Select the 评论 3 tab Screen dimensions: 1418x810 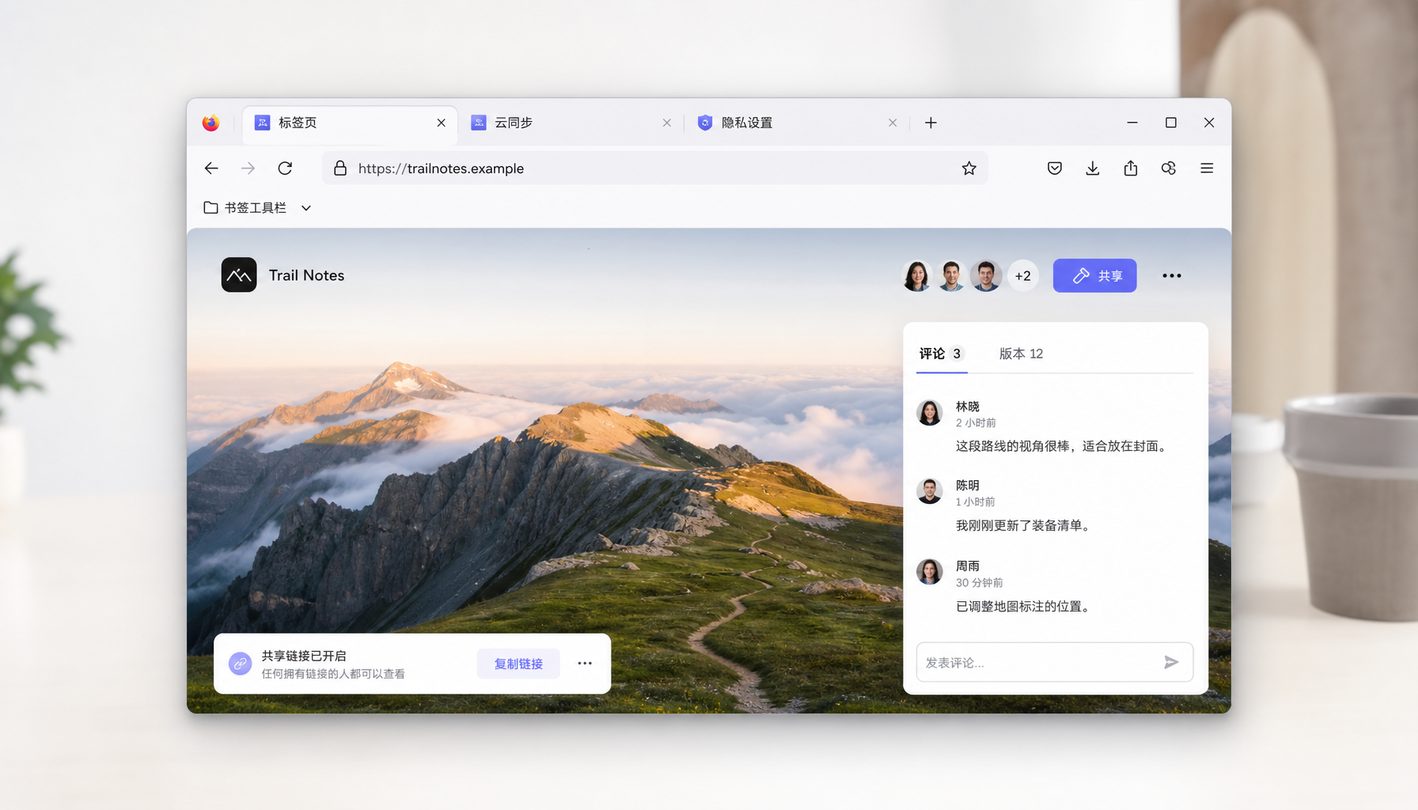[x=941, y=354]
